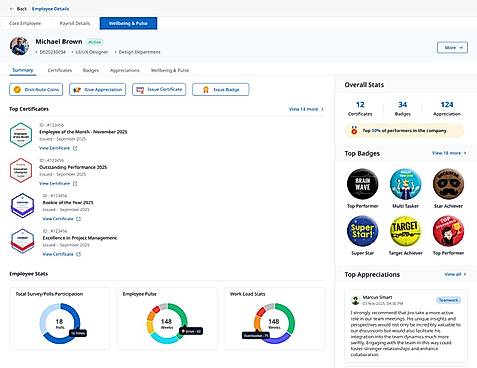Select the Target Achiever badge
Image resolution: width=477 pixels, height=368 pixels.
[x=405, y=231]
